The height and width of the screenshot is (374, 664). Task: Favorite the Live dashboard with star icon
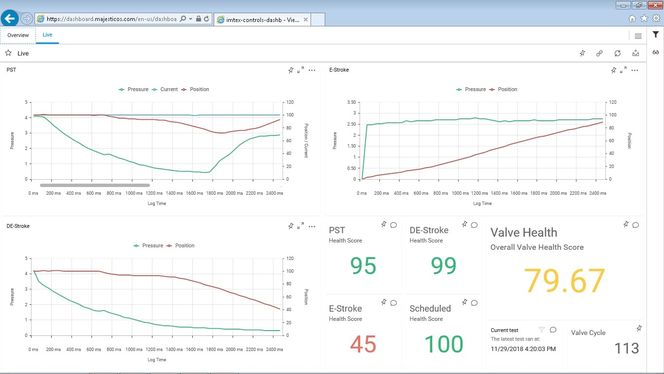8,53
